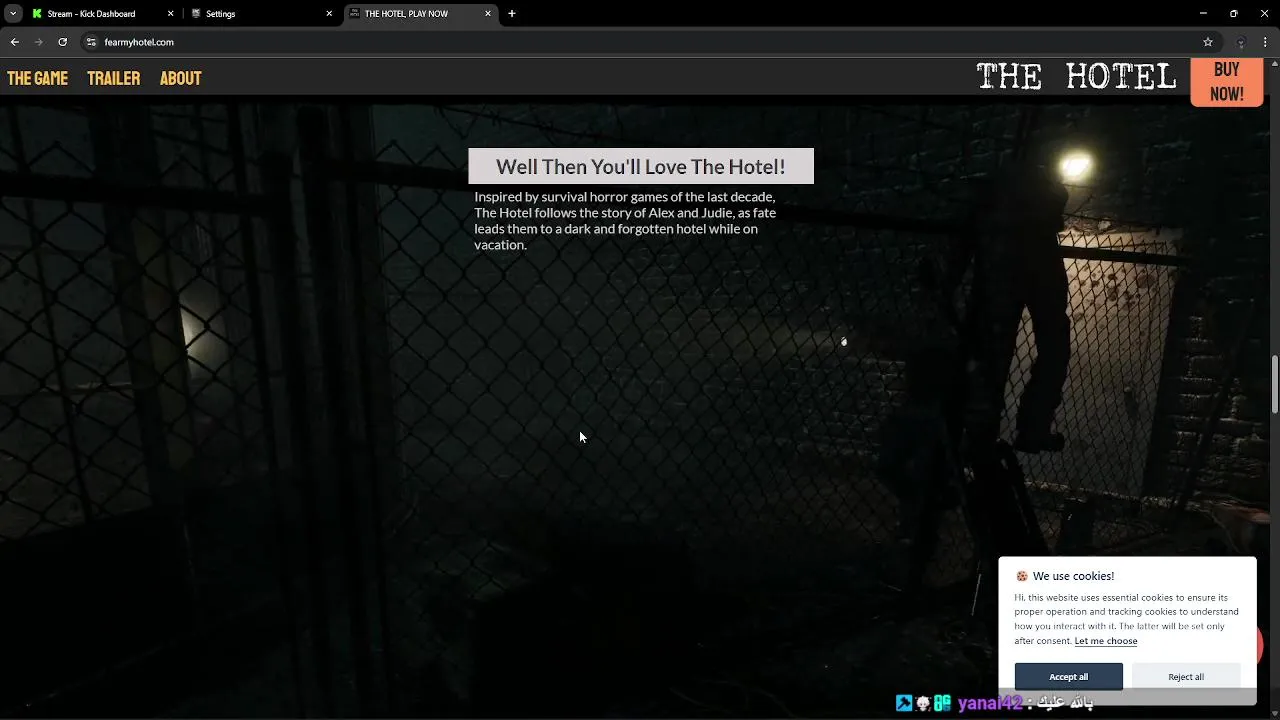Click the BUY NOW! button
This screenshot has height=720, width=1280.
click(x=1226, y=82)
